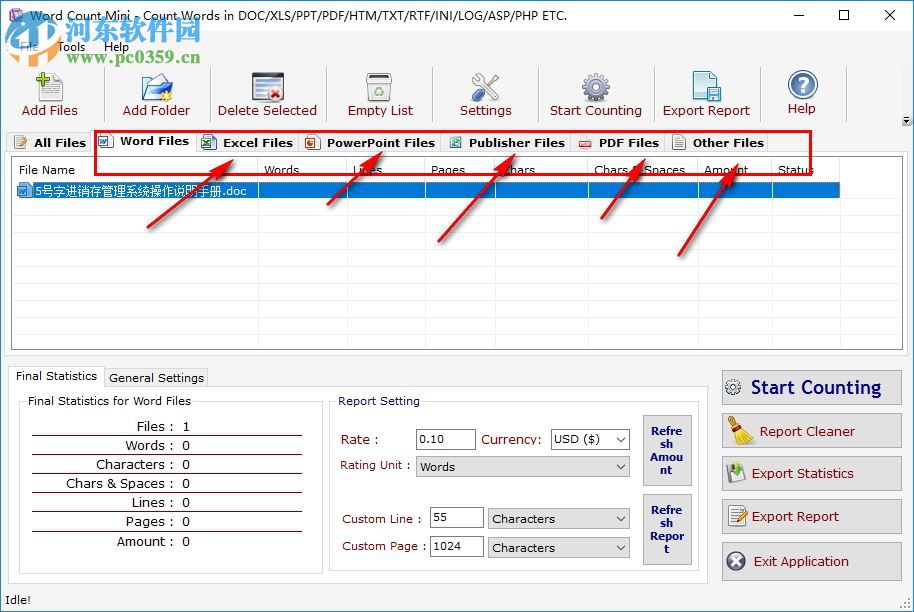This screenshot has width=914, height=612.
Task: Switch to the Publisher Files tab
Action: tap(507, 142)
